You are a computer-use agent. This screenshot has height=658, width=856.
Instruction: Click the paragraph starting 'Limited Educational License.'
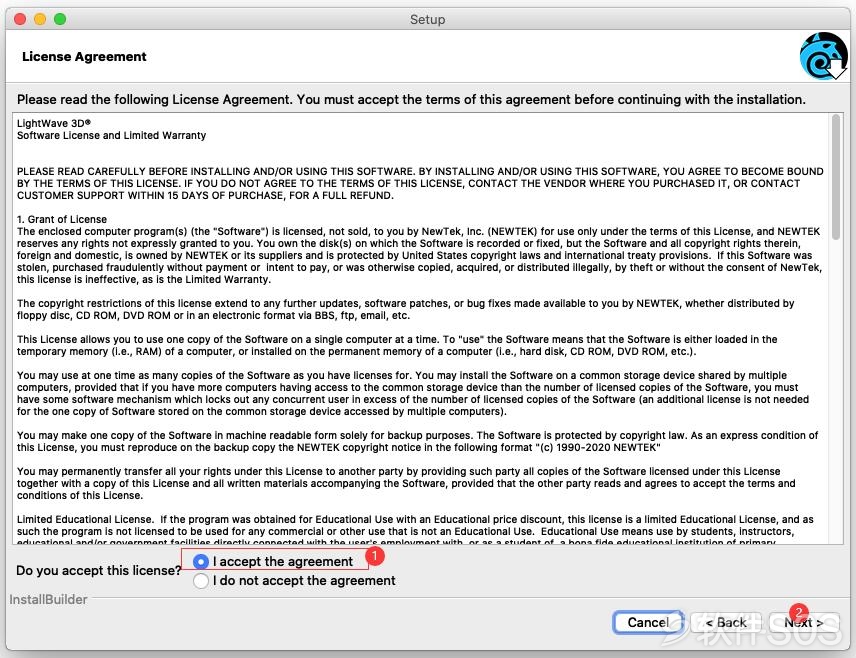point(415,529)
